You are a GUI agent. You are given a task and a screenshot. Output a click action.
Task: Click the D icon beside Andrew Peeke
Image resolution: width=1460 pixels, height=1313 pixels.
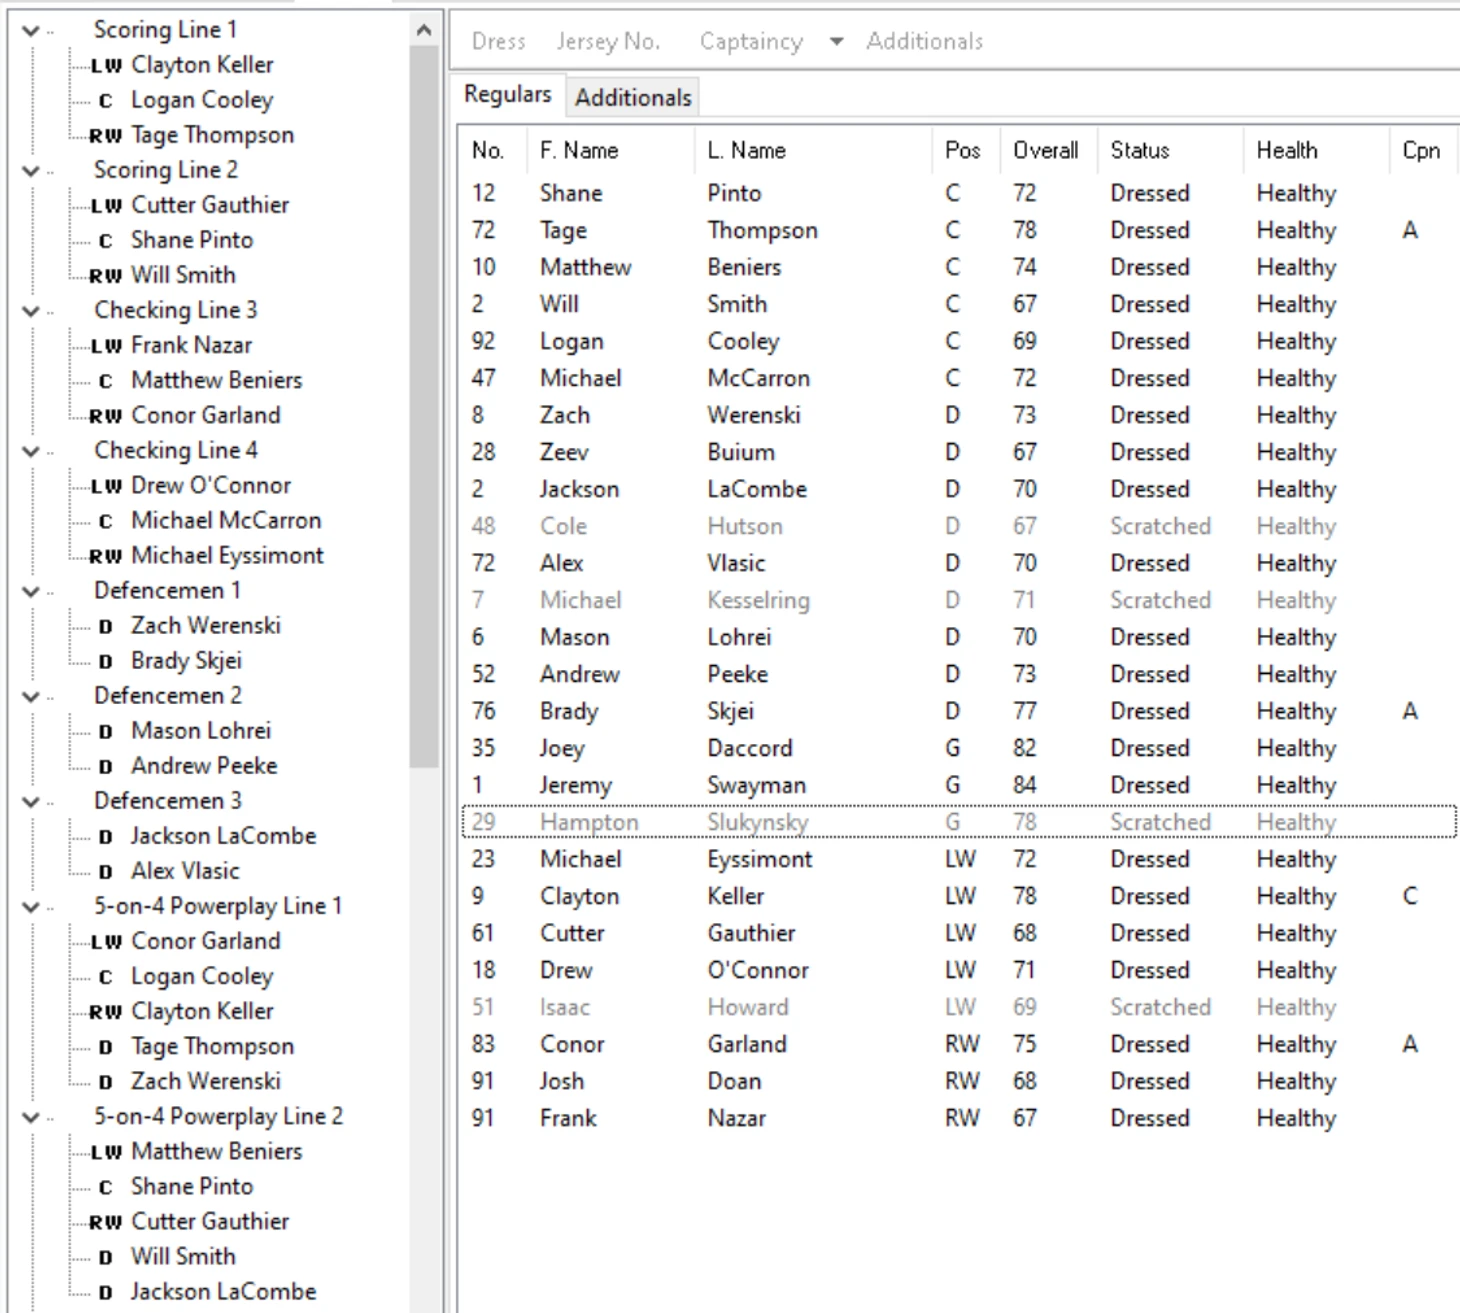[x=105, y=767]
